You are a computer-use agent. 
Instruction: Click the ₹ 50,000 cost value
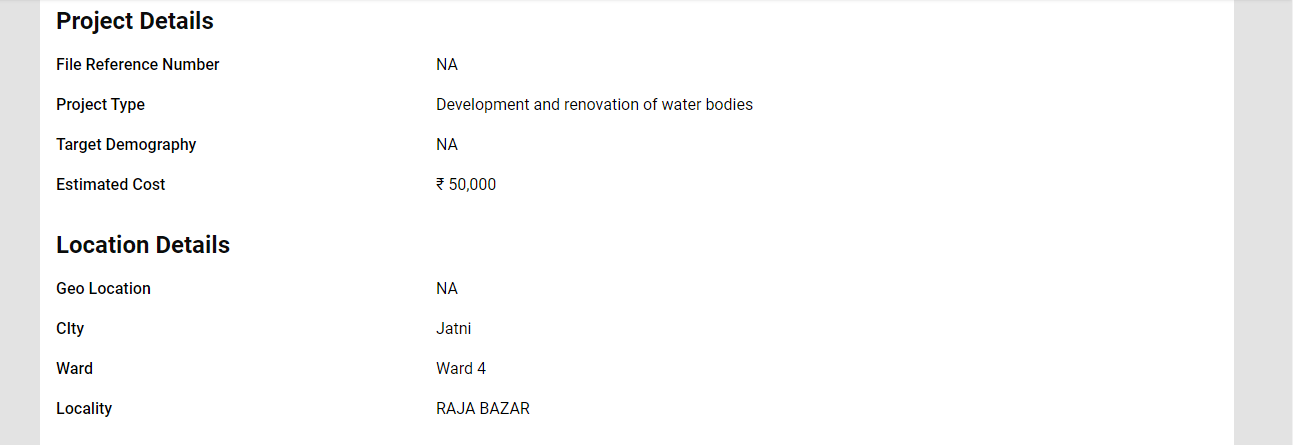coord(466,185)
